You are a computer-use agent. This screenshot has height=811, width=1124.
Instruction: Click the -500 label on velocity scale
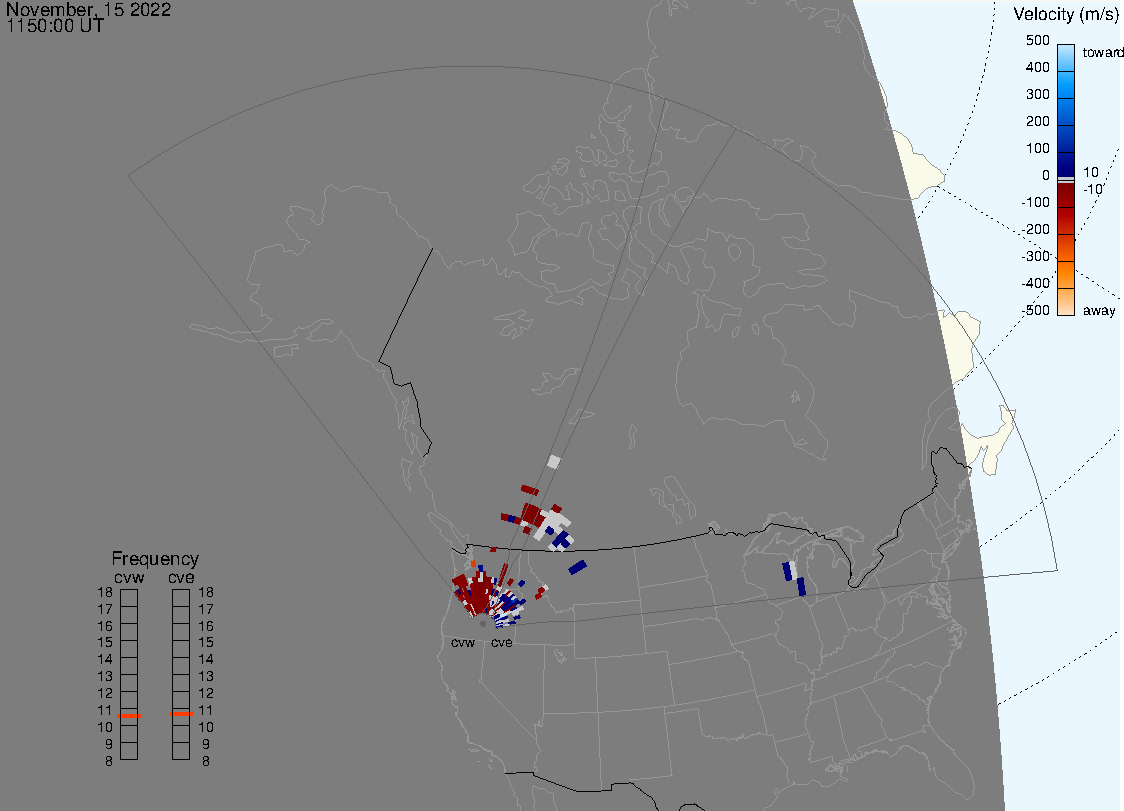click(1035, 310)
